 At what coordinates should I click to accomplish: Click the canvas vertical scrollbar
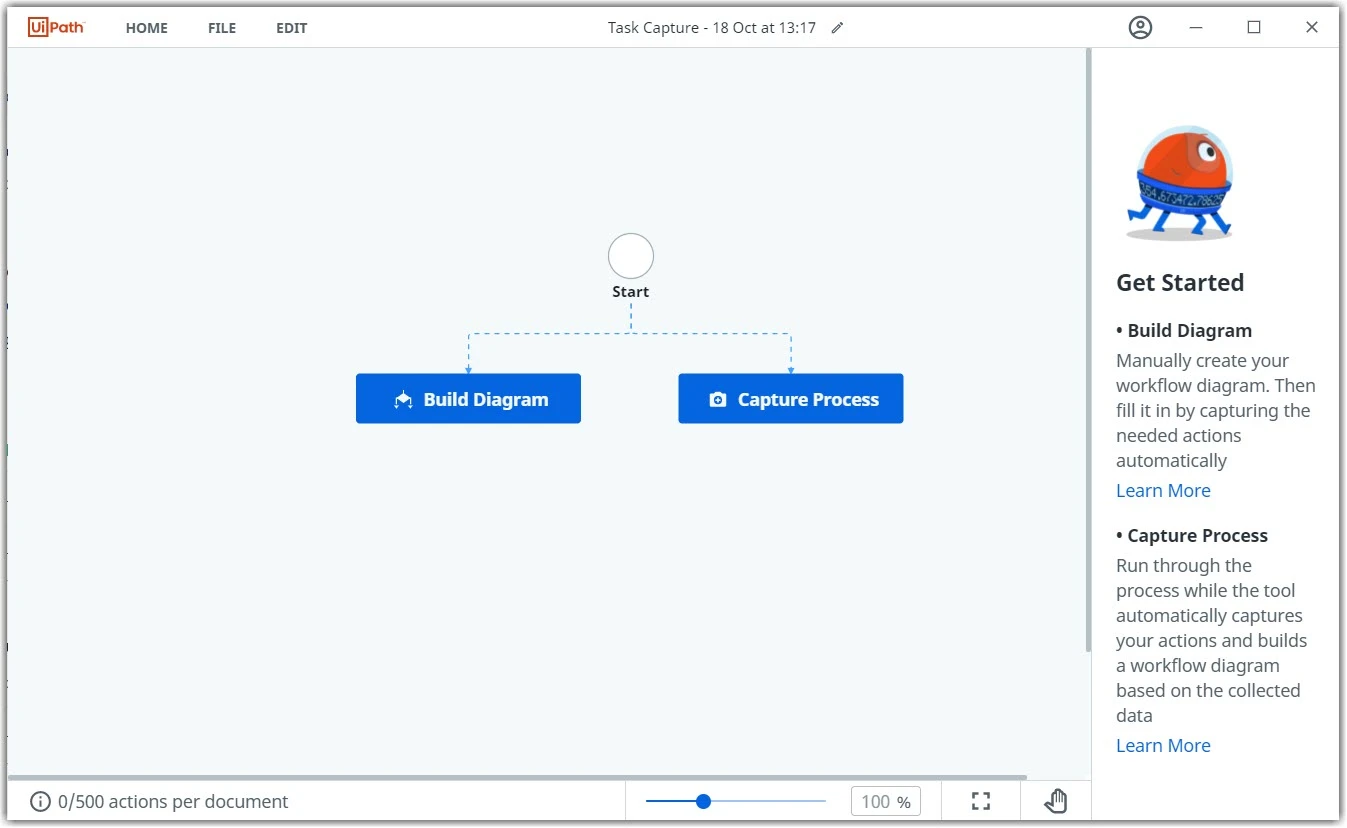1088,350
